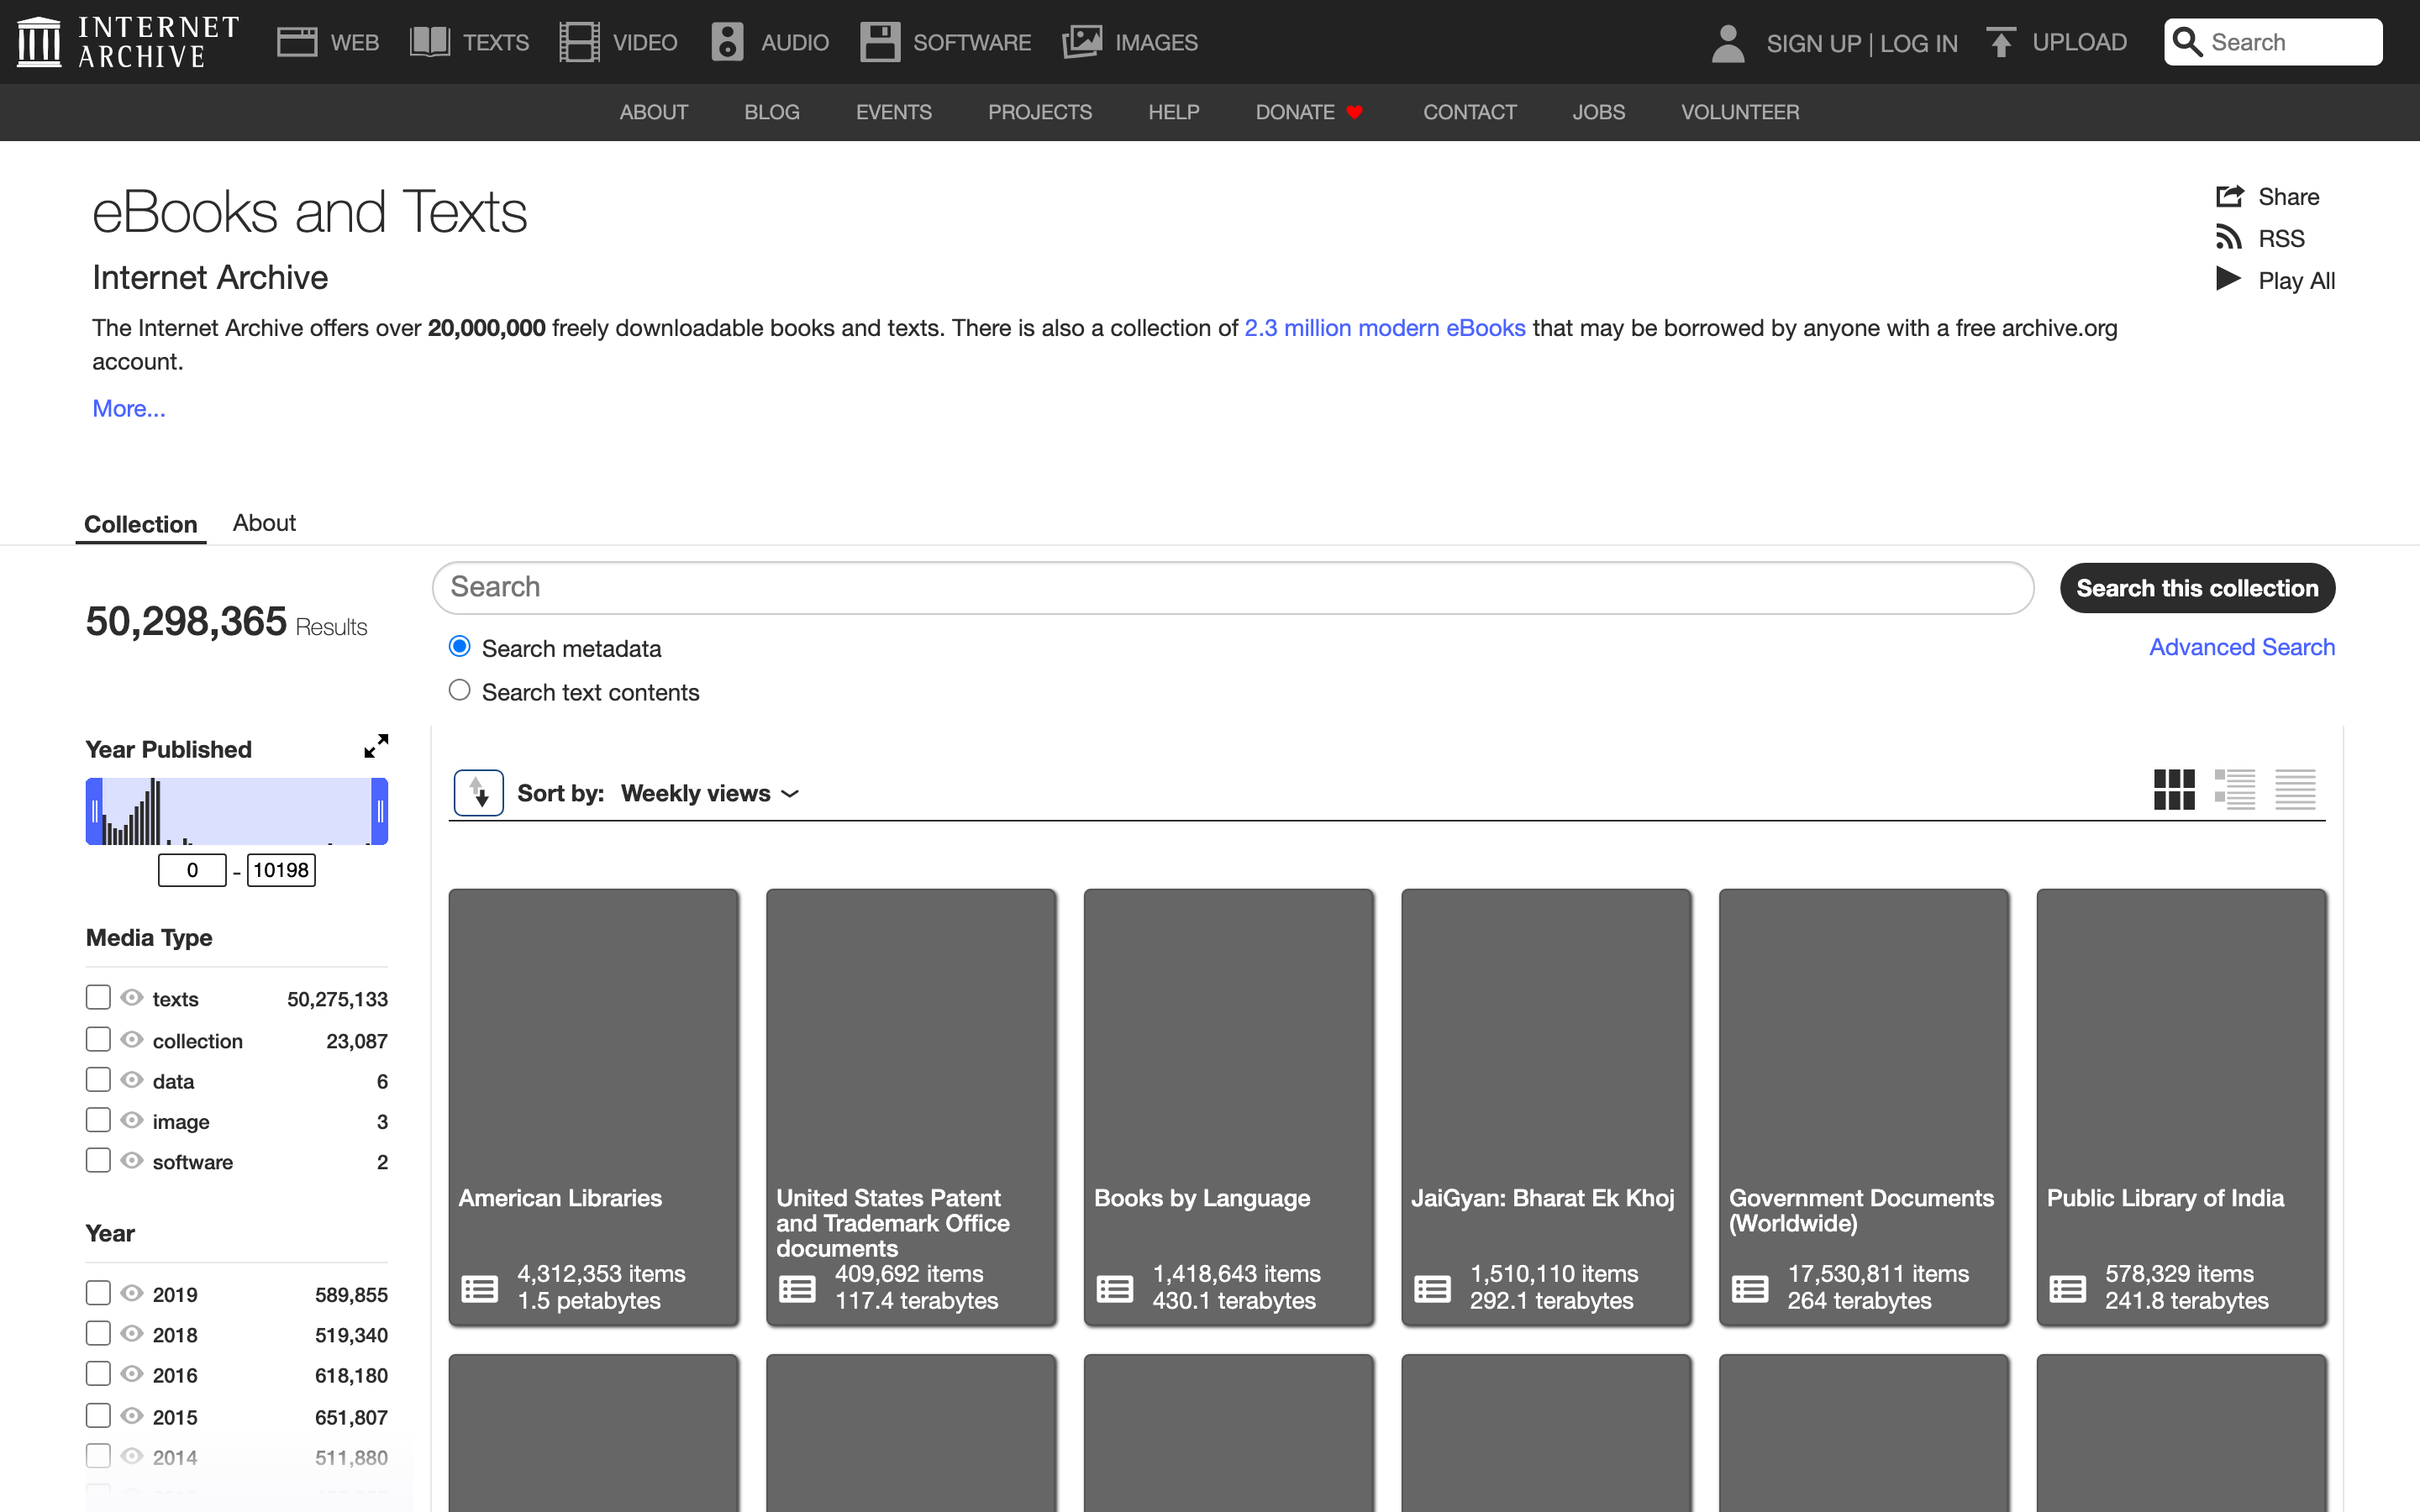Click the left year range slider handle
This screenshot has height=1512, width=2420.
tap(94, 811)
